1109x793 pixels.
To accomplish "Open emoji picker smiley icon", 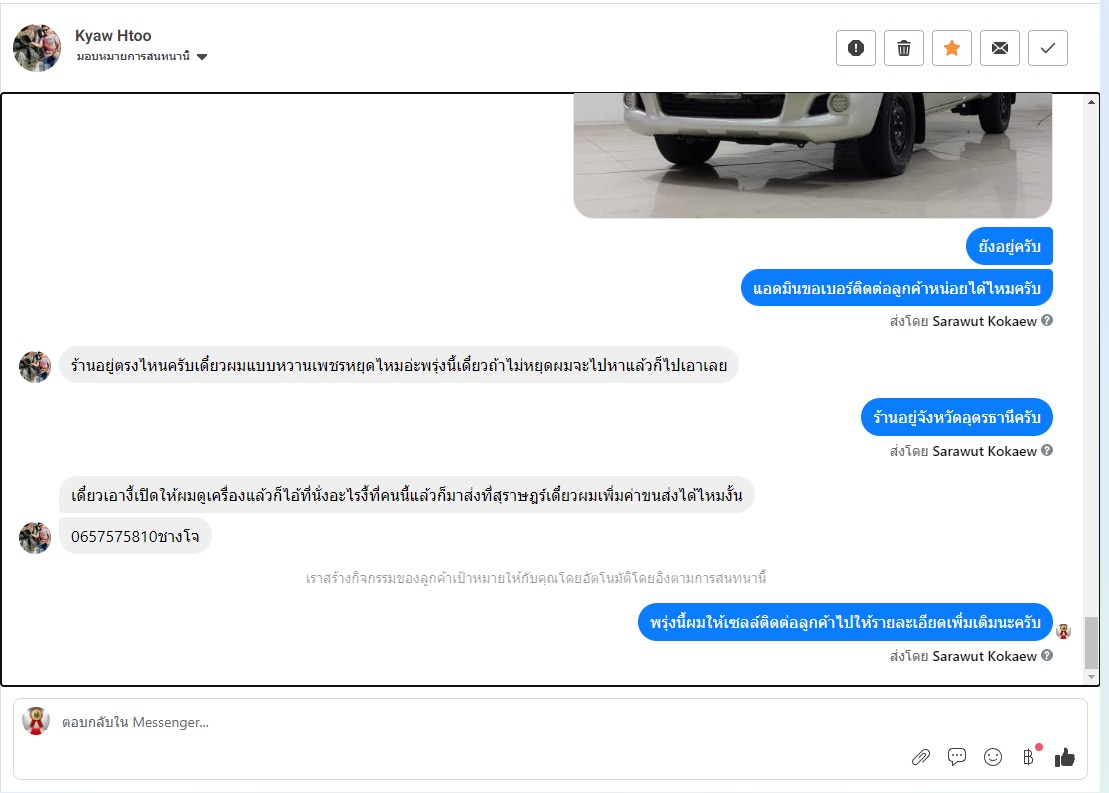I will pyautogui.click(x=993, y=757).
